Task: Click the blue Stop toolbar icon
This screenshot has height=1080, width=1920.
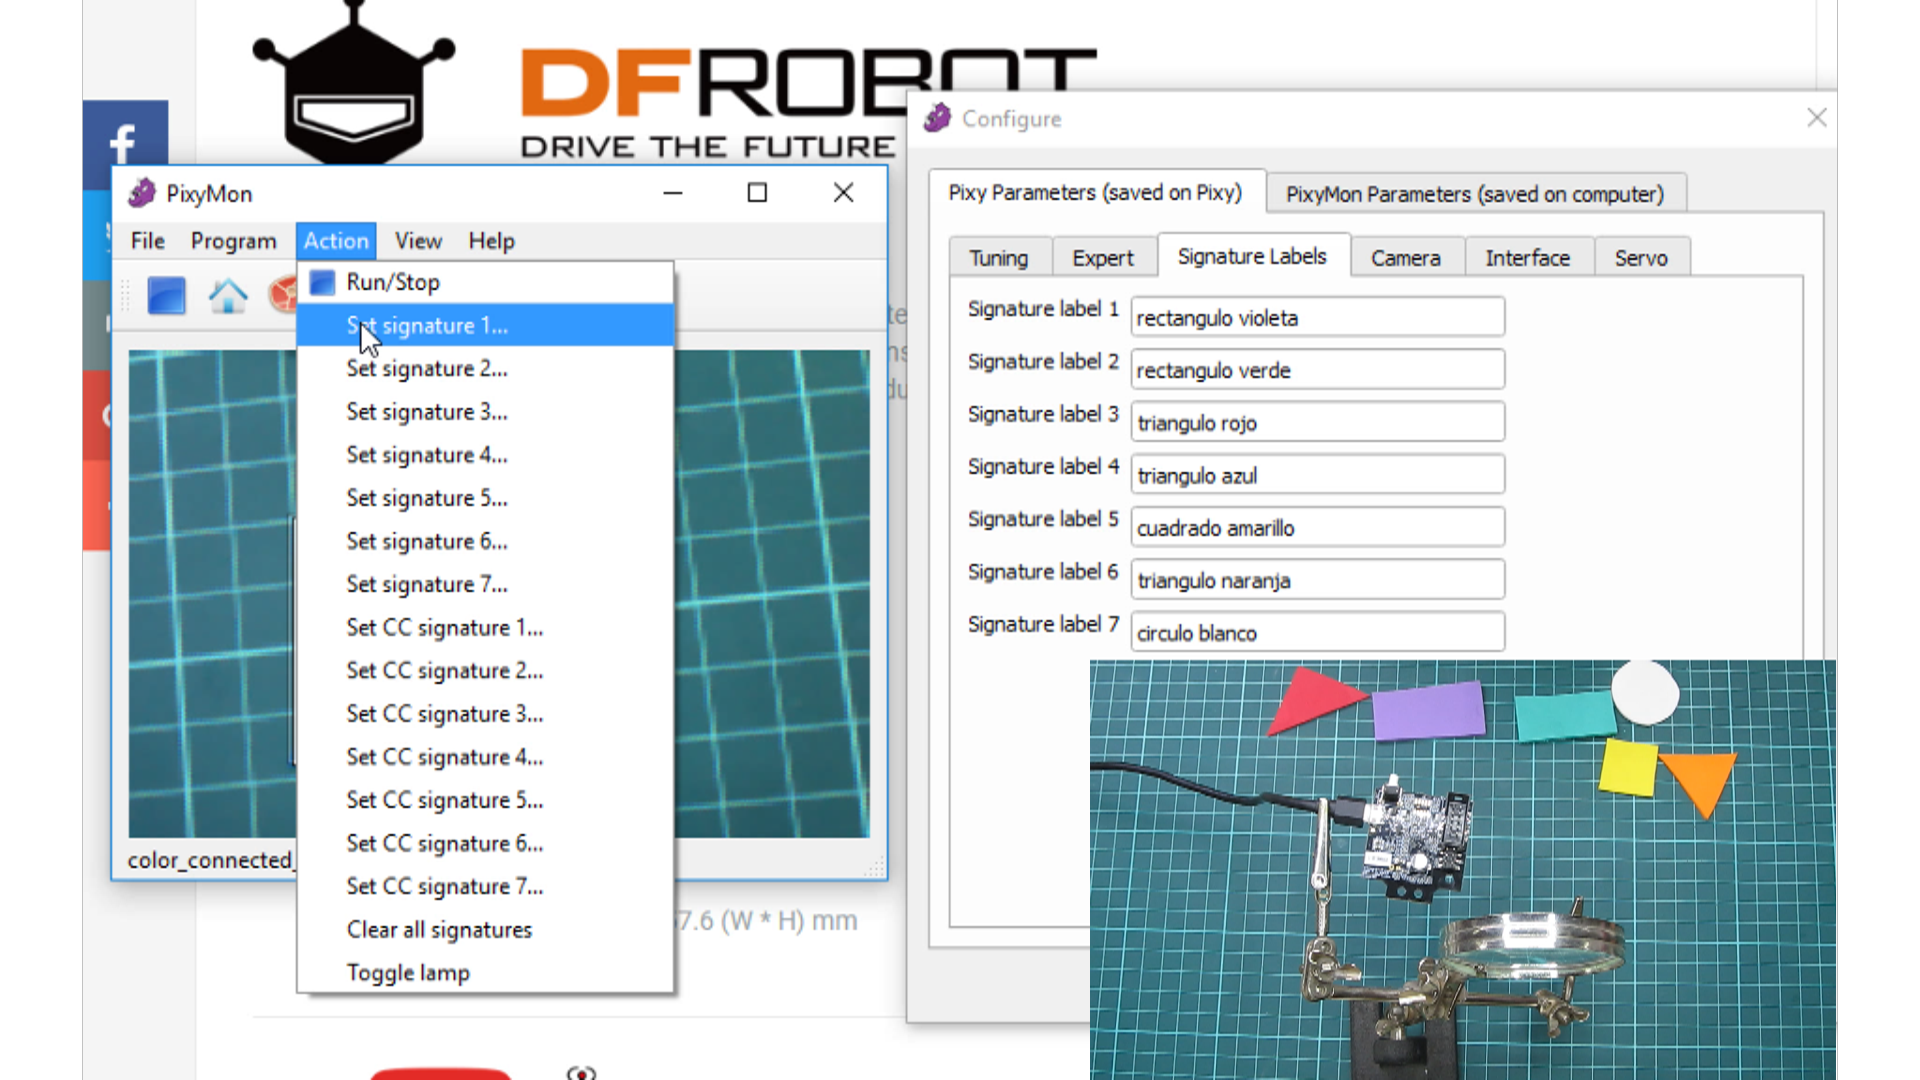Action: pyautogui.click(x=166, y=296)
